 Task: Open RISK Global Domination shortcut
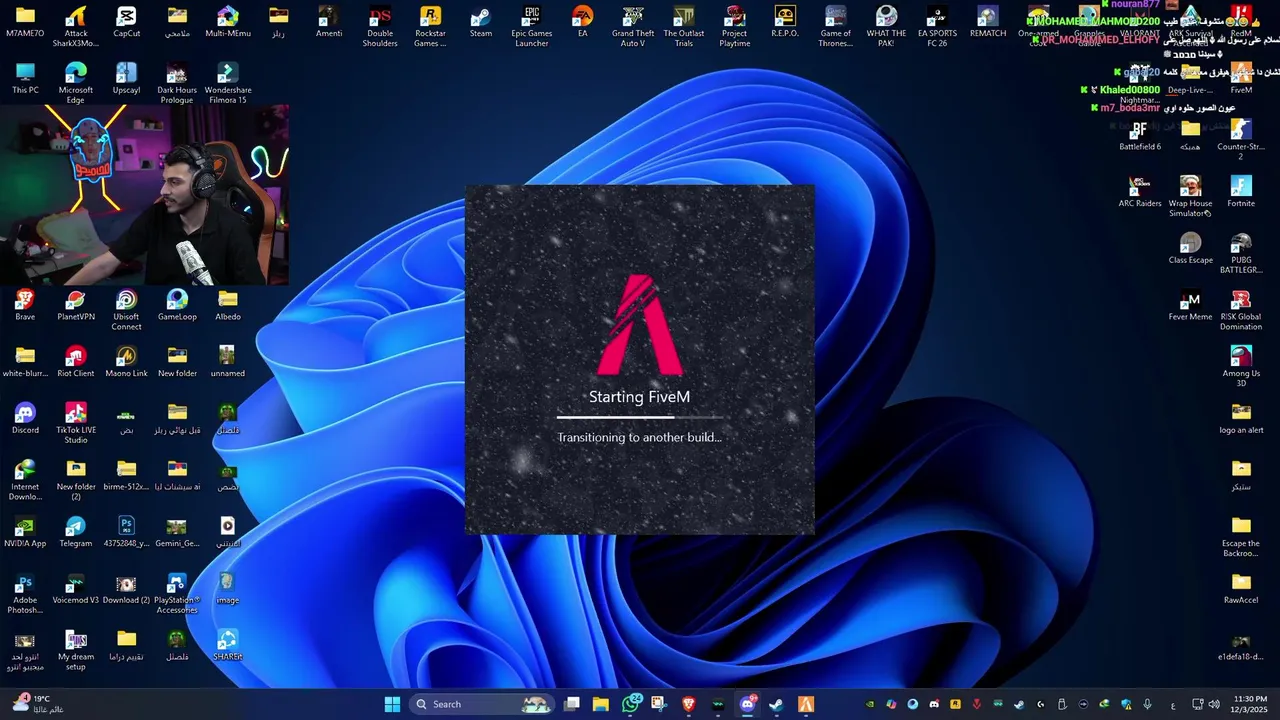(1241, 310)
